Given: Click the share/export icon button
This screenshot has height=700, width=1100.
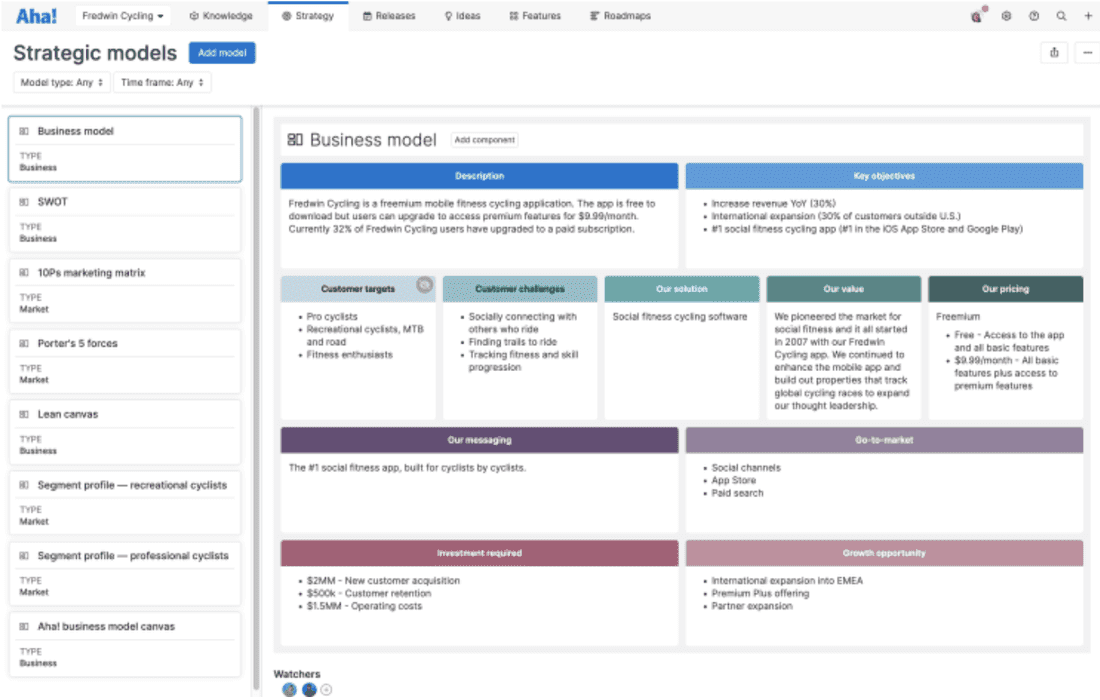Looking at the screenshot, I should click(1054, 53).
